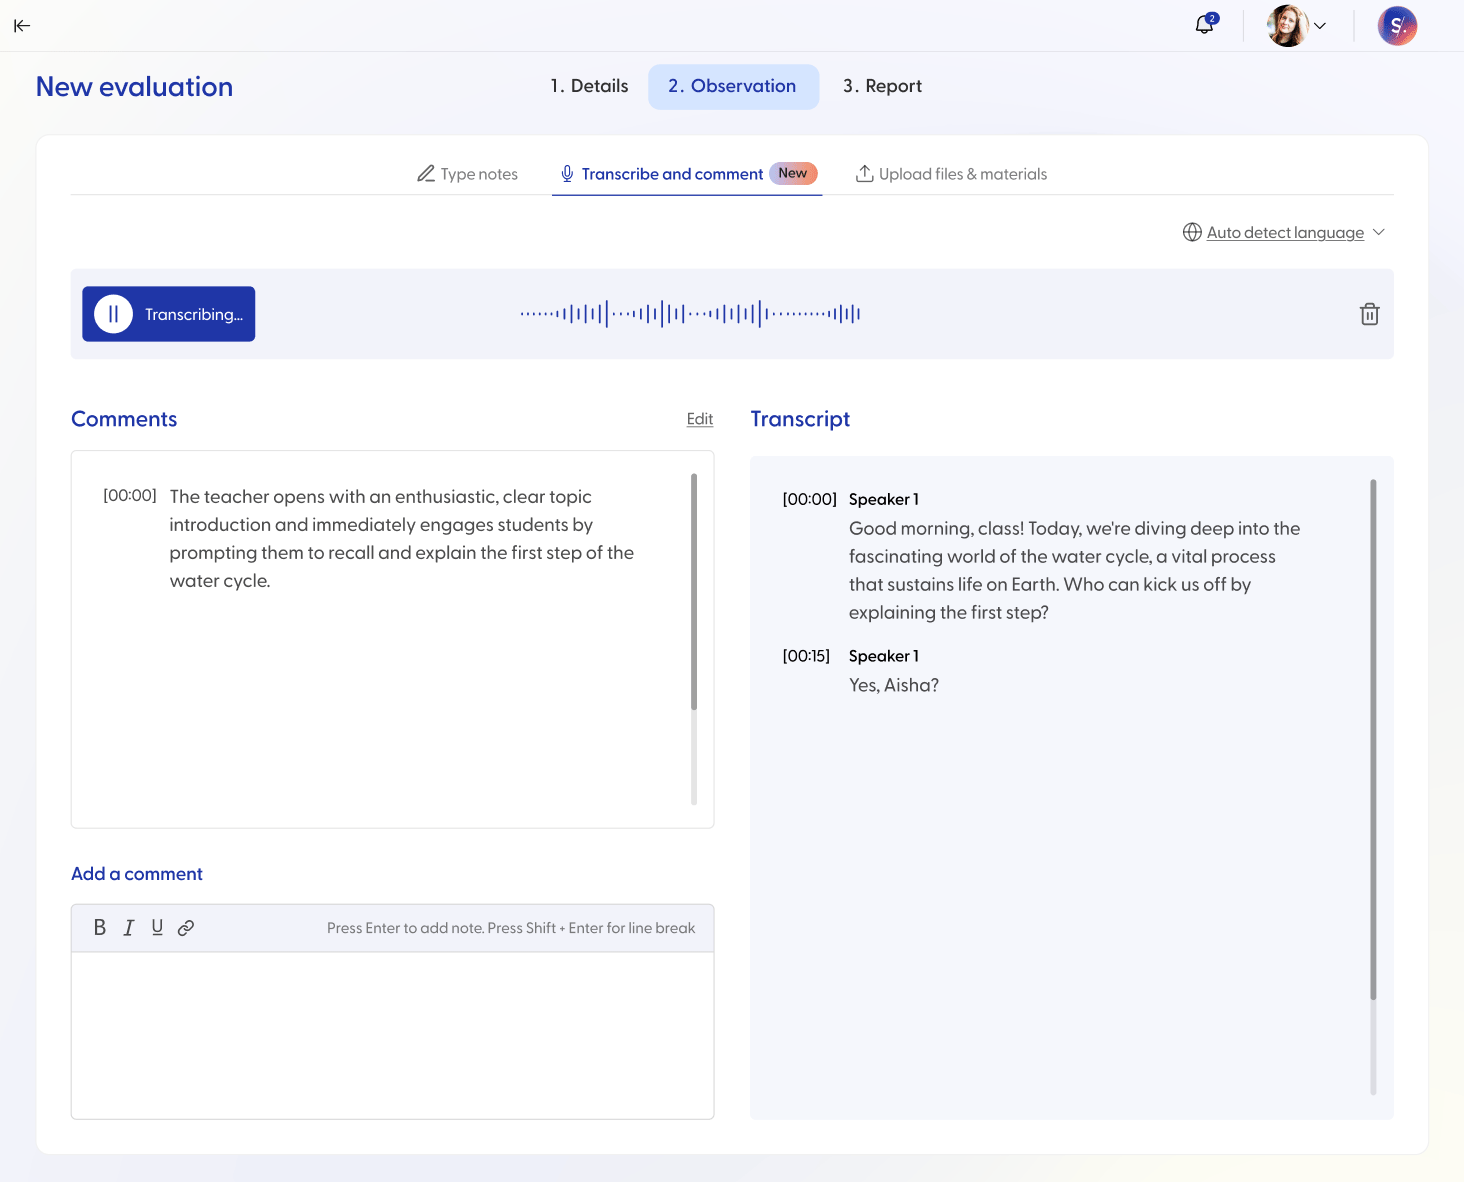Toggle underline formatting in comment editor
Viewport: 1464px width, 1182px height.
tap(157, 927)
